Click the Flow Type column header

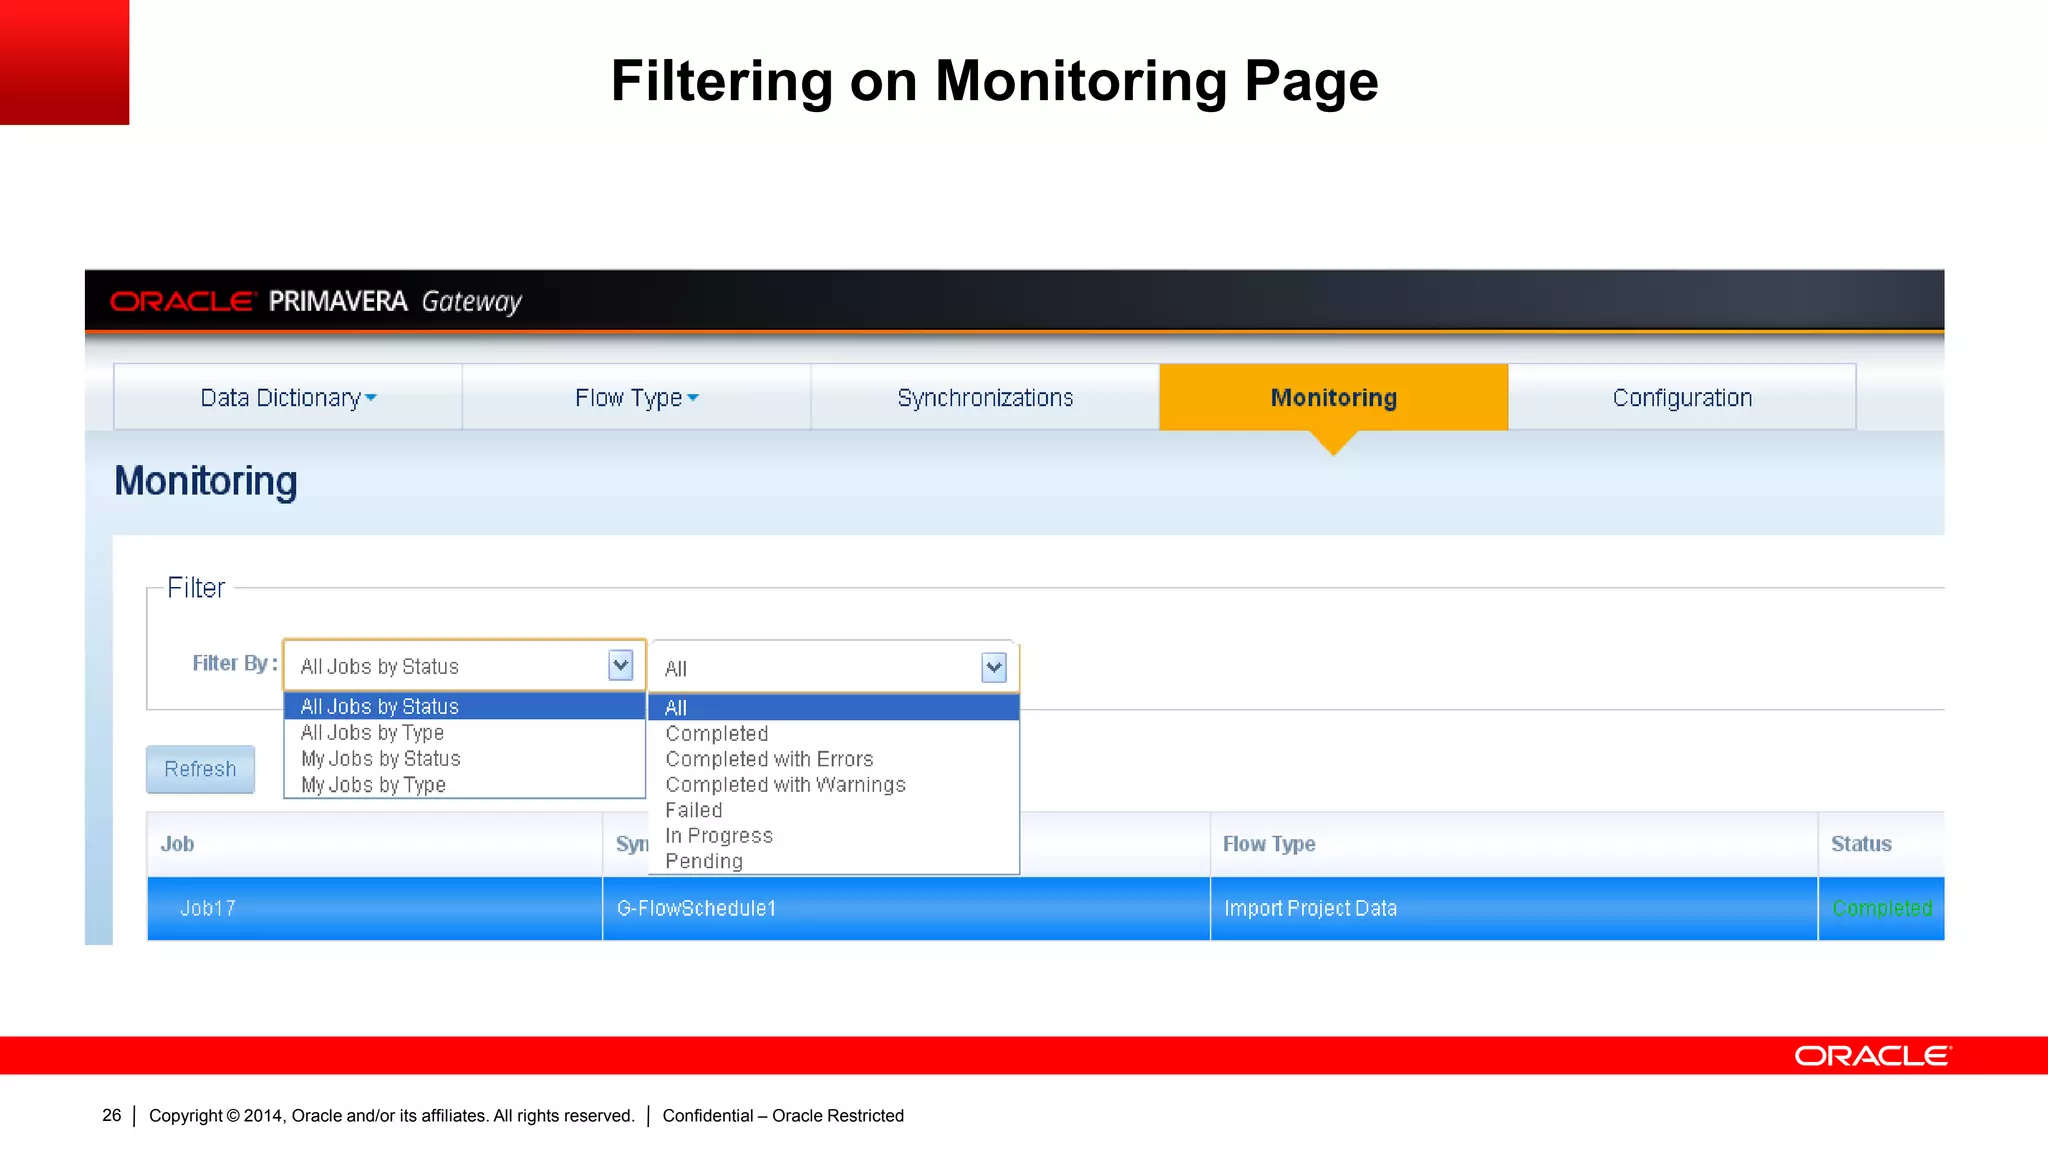click(1513, 843)
